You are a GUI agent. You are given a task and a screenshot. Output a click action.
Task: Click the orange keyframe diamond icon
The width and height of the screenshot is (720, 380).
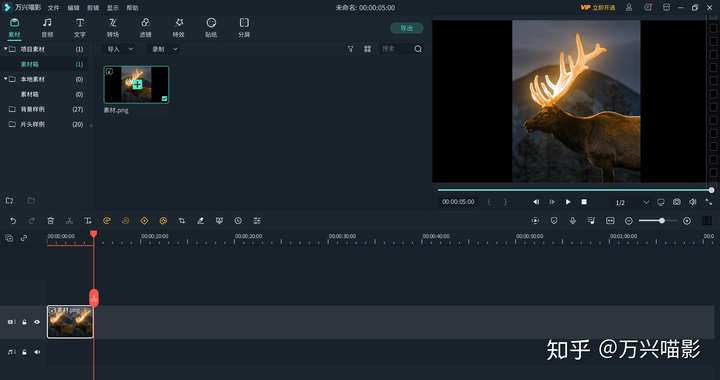[x=144, y=221]
